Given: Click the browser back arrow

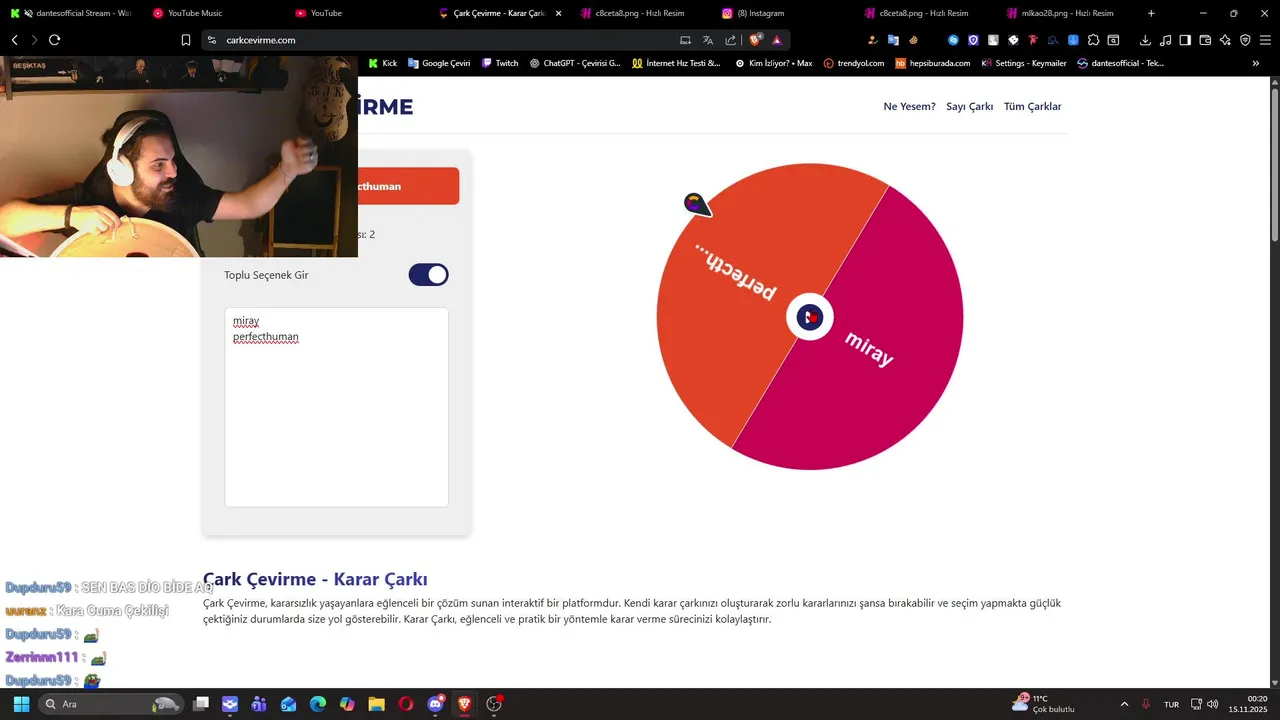Looking at the screenshot, I should coord(14,40).
